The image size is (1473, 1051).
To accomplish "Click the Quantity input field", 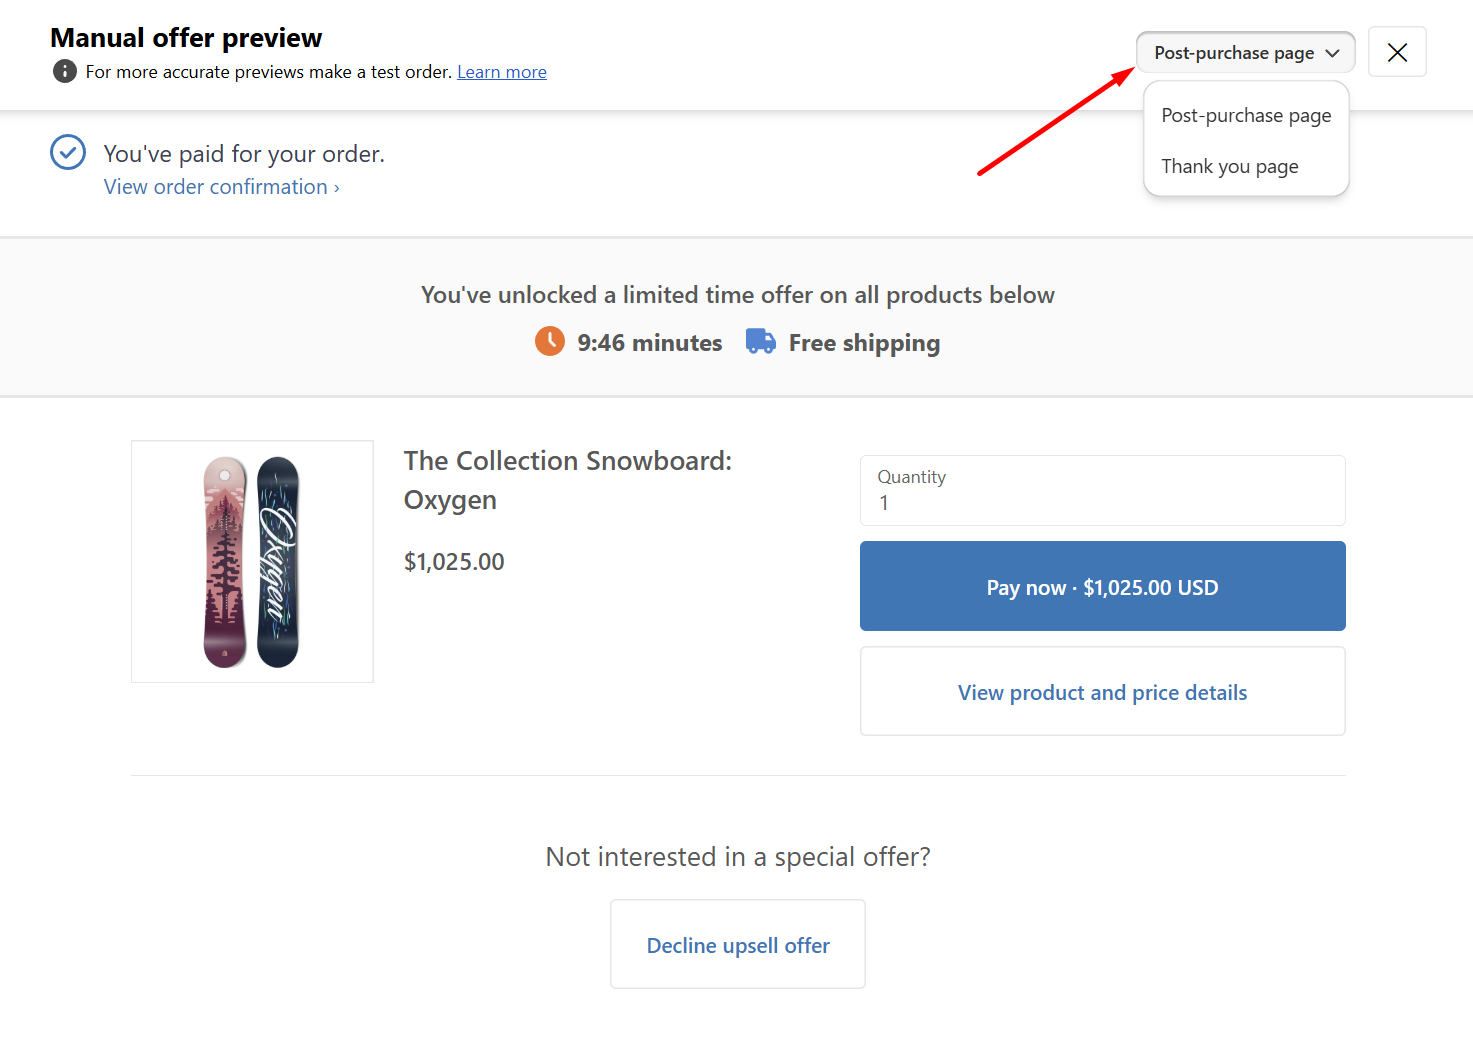I will tap(1102, 491).
